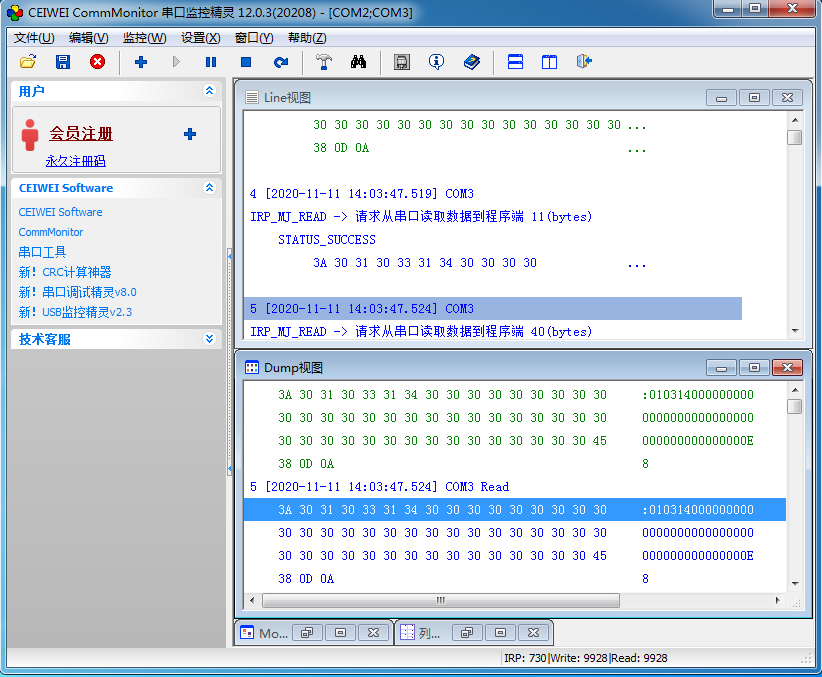Collapse the 用户 panel chevron
The width and height of the screenshot is (822, 677).
[209, 91]
